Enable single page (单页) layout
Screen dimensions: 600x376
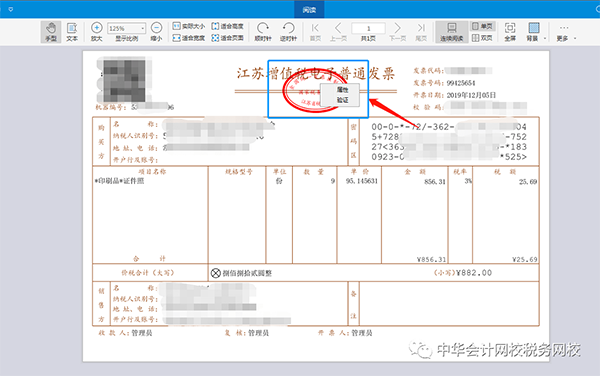(x=482, y=26)
